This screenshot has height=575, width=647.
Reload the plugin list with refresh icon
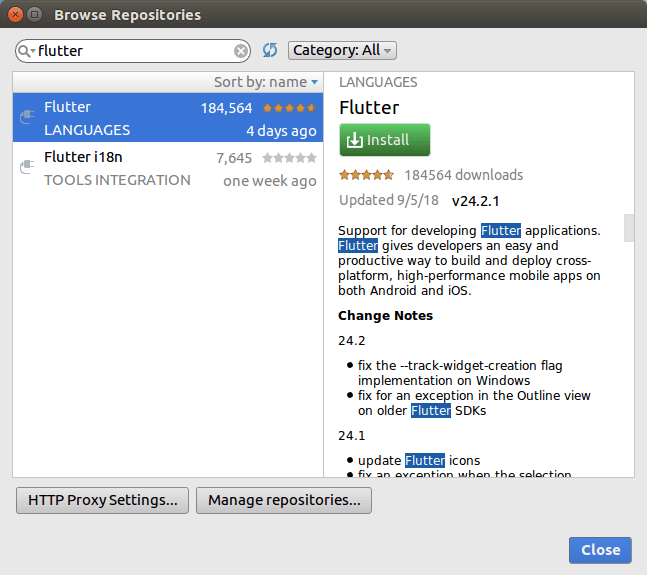270,50
